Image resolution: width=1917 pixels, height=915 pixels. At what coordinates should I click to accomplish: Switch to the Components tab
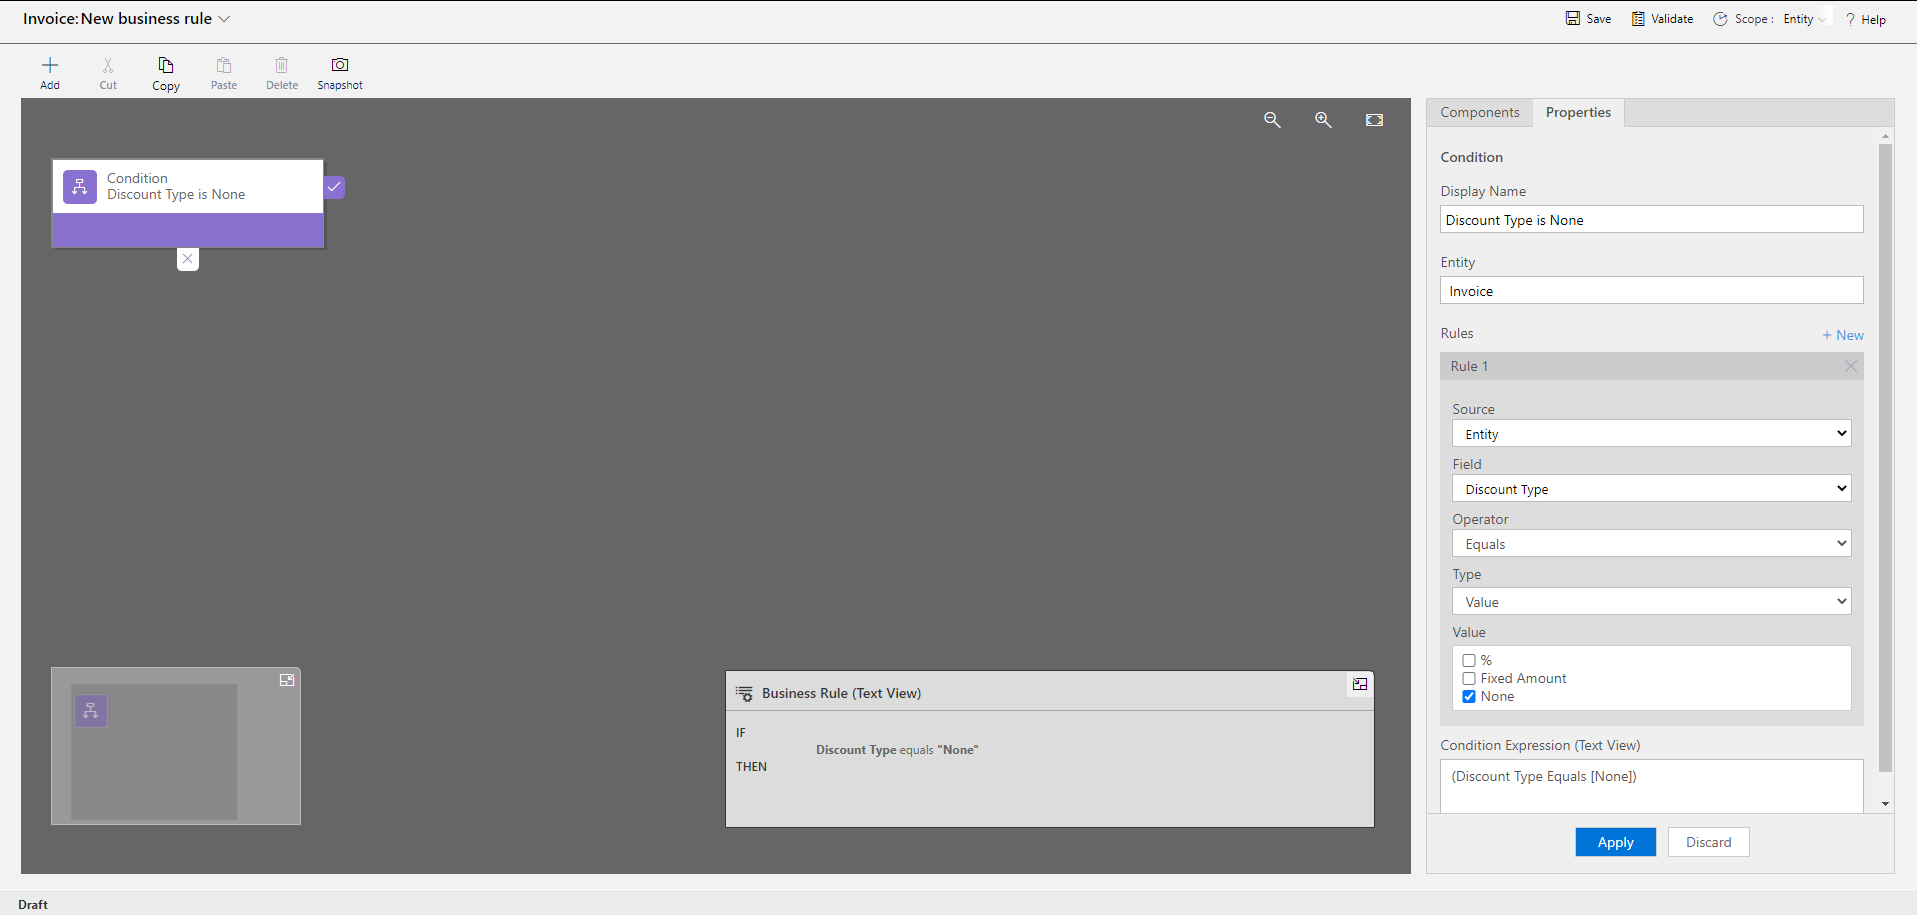point(1479,112)
